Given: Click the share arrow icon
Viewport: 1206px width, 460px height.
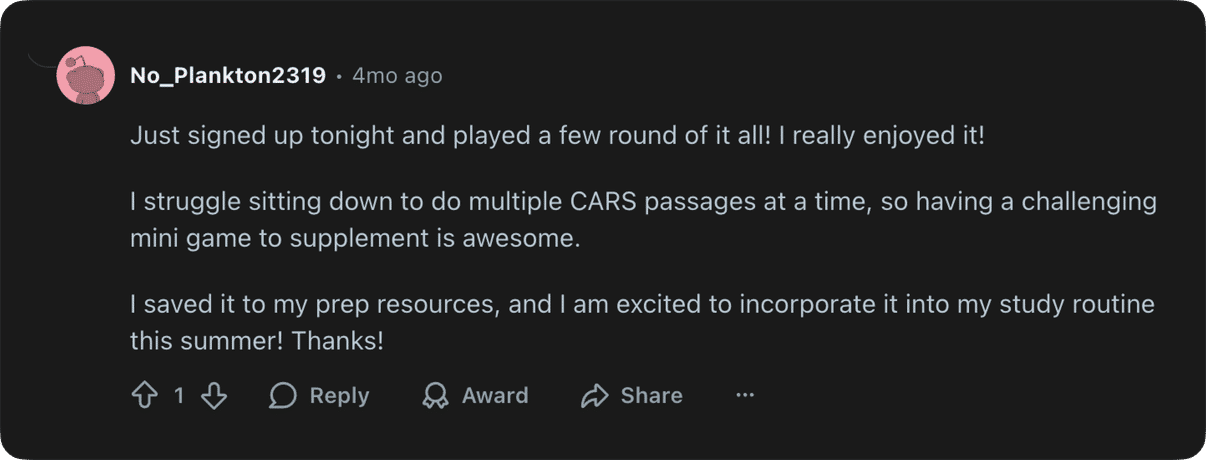Looking at the screenshot, I should tap(595, 396).
